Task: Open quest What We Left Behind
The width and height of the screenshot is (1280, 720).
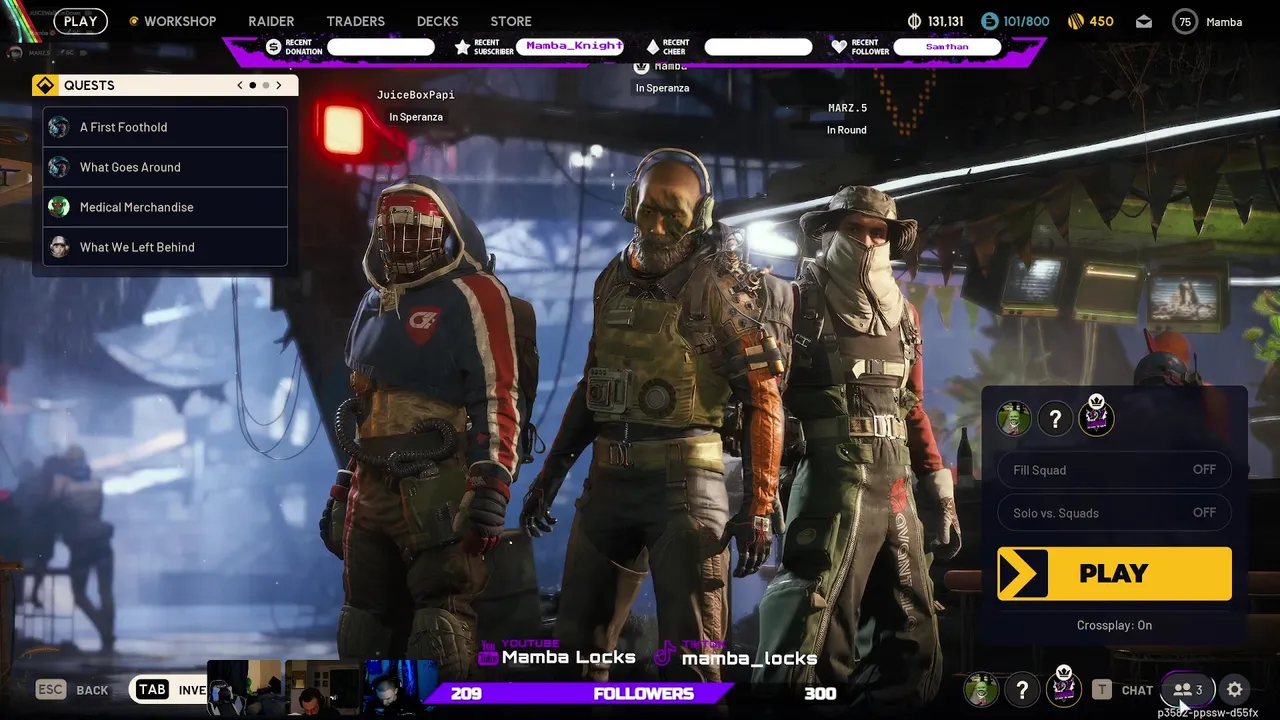Action: [165, 247]
